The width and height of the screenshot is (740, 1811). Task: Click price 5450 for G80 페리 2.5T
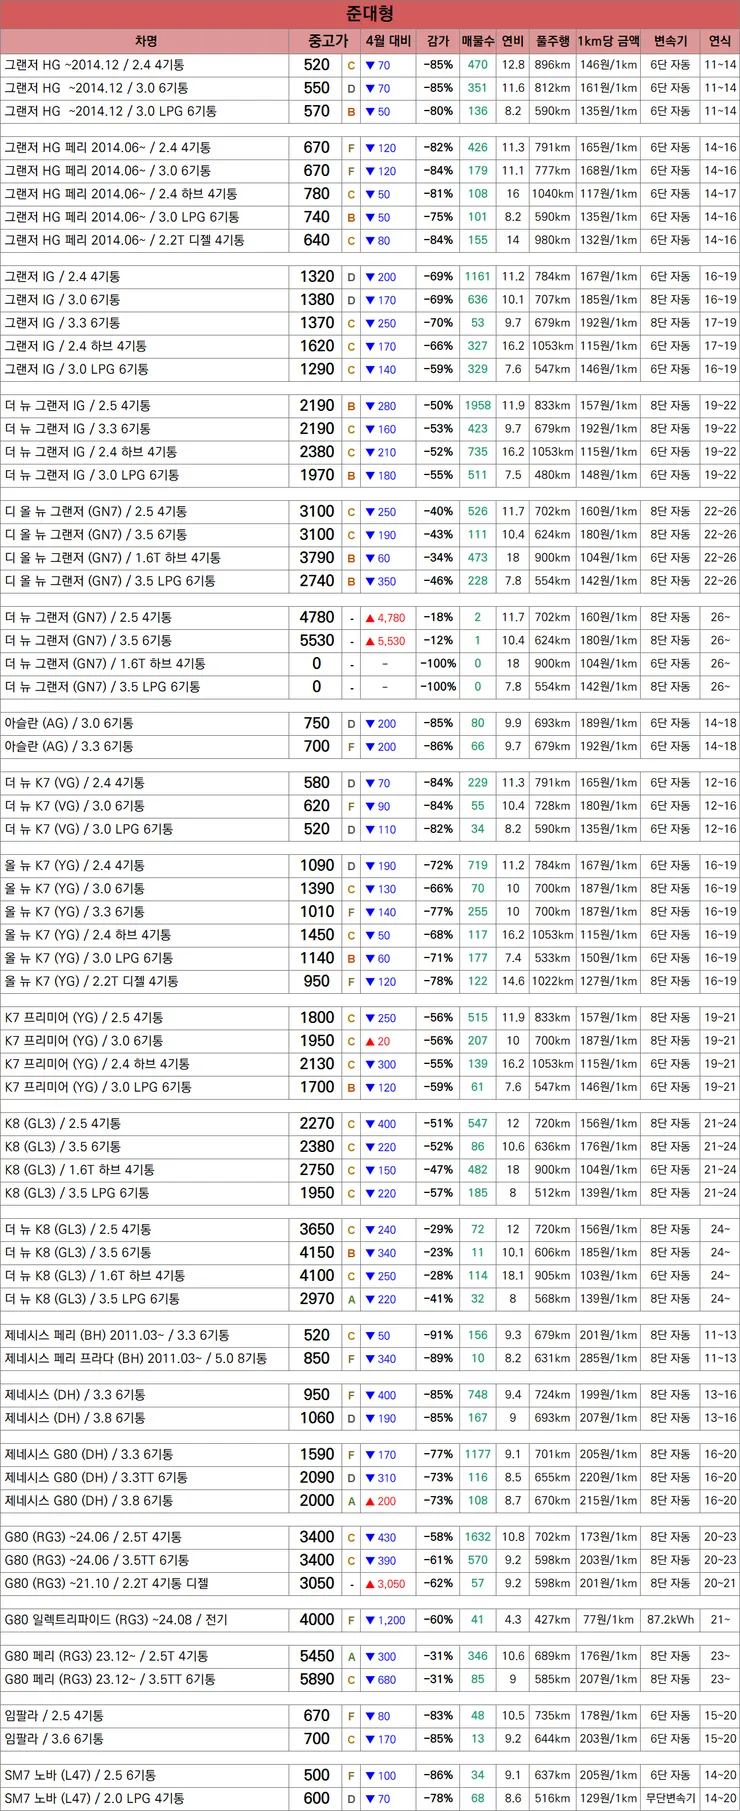tap(317, 1656)
